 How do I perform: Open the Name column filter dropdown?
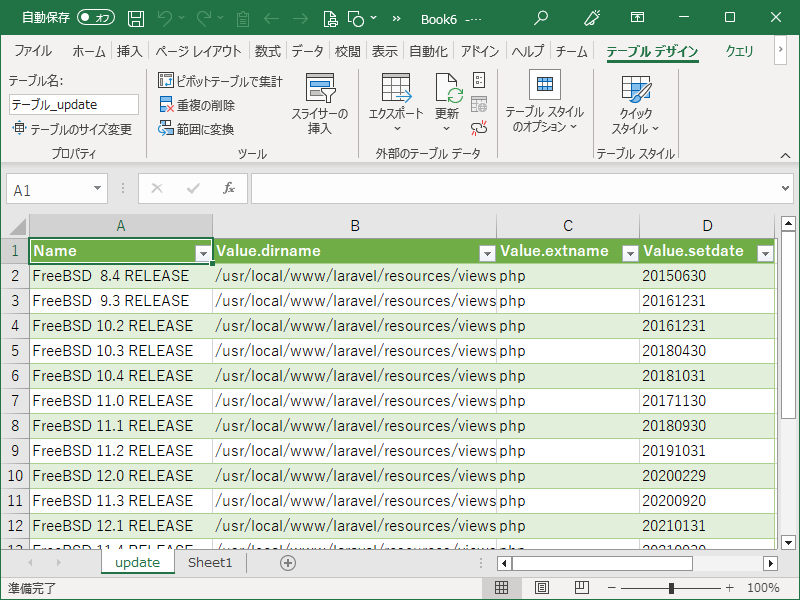coord(204,253)
